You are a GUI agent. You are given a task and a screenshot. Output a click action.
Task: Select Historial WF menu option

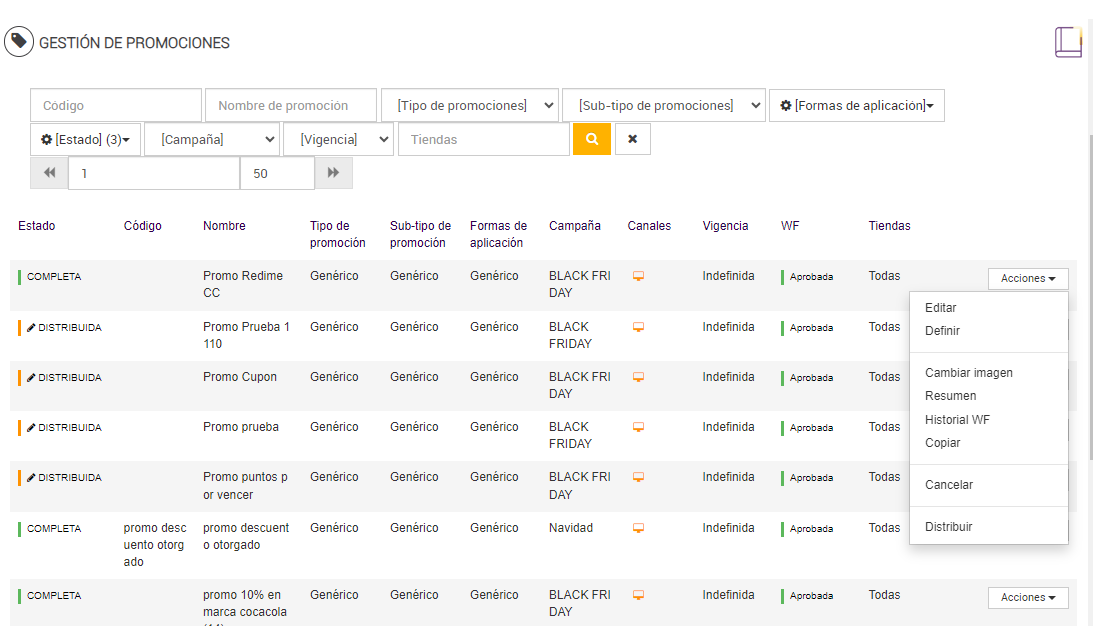click(x=957, y=420)
